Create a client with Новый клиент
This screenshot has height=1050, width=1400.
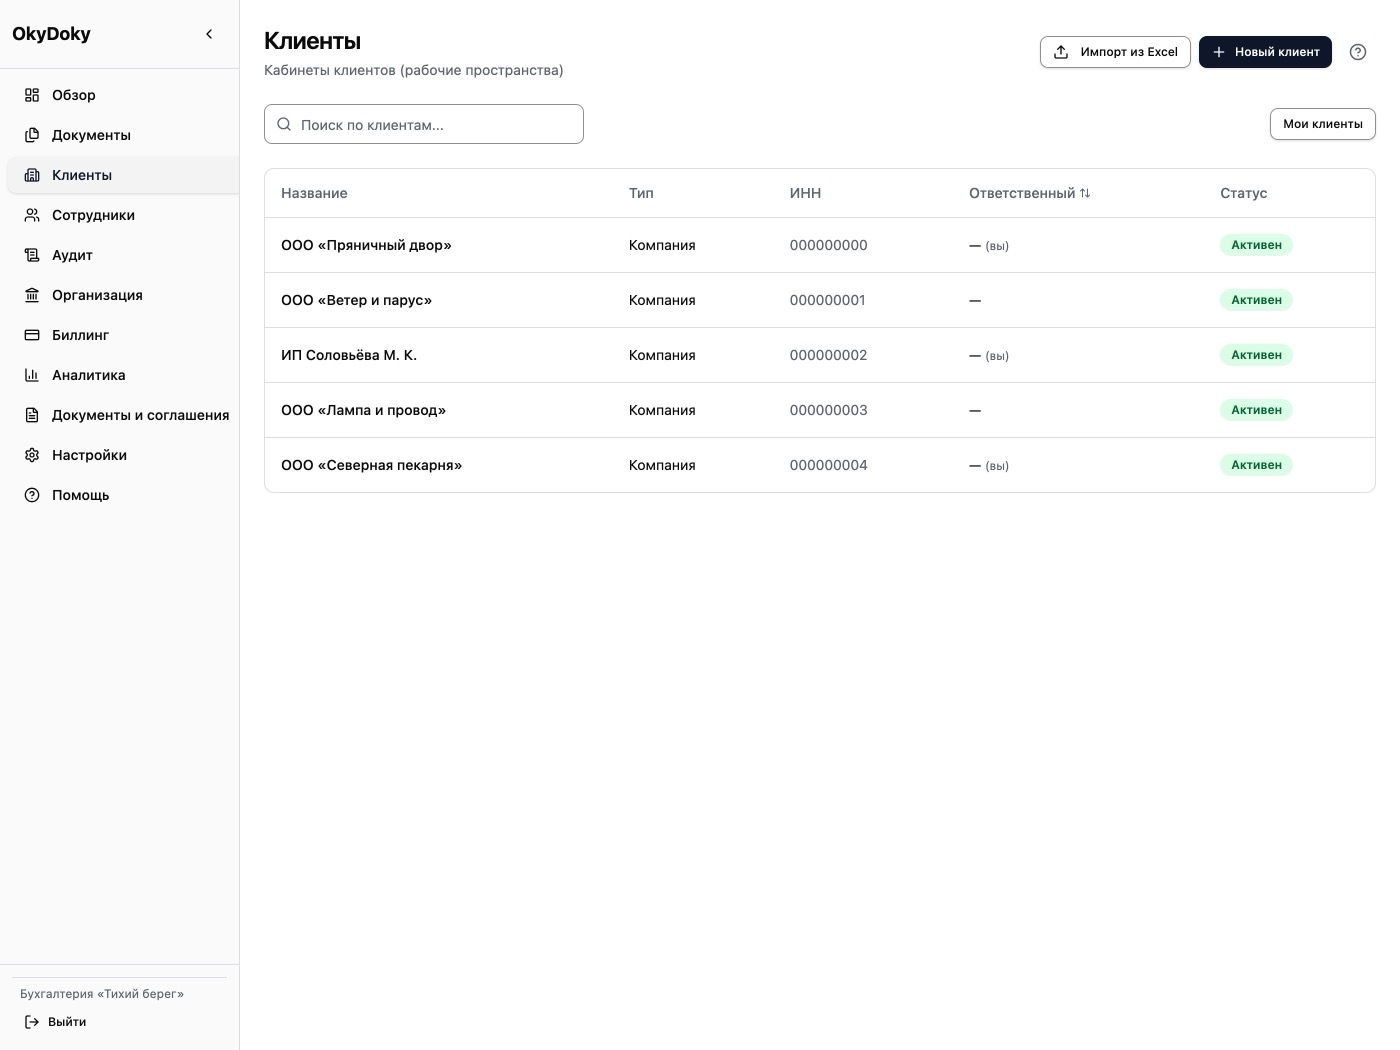pos(1265,52)
